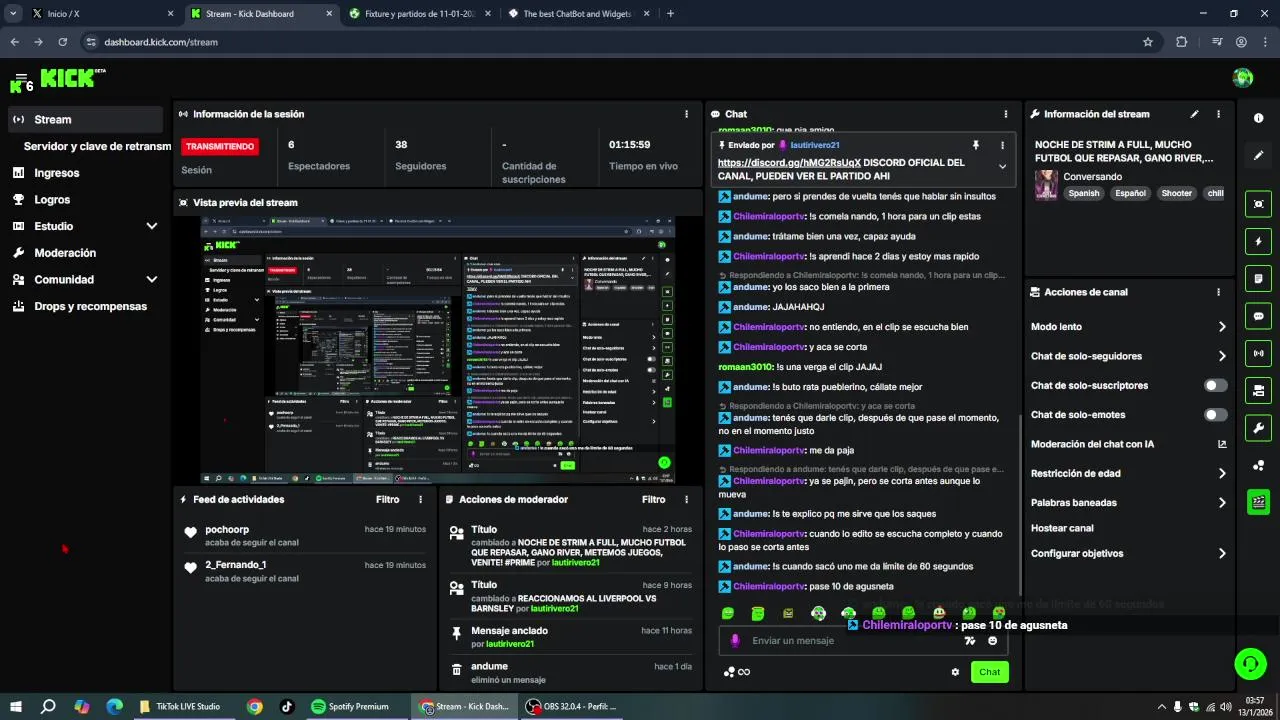Viewport: 1280px width, 720px height.
Task: Click the clapperboard clips icon
Action: click(x=1258, y=502)
